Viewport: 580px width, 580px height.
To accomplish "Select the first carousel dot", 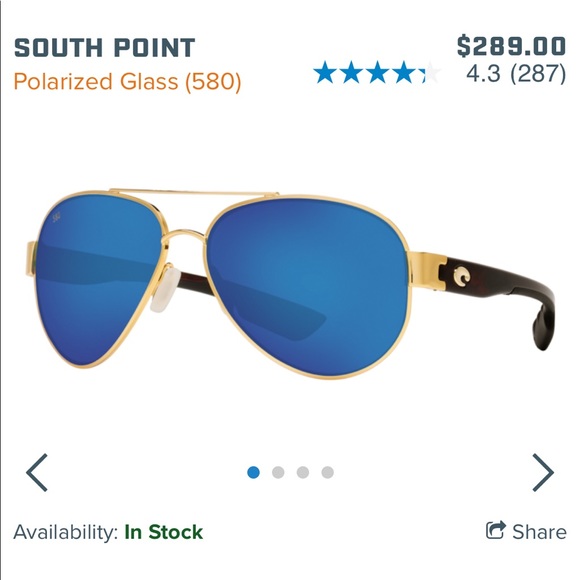I will point(253,472).
